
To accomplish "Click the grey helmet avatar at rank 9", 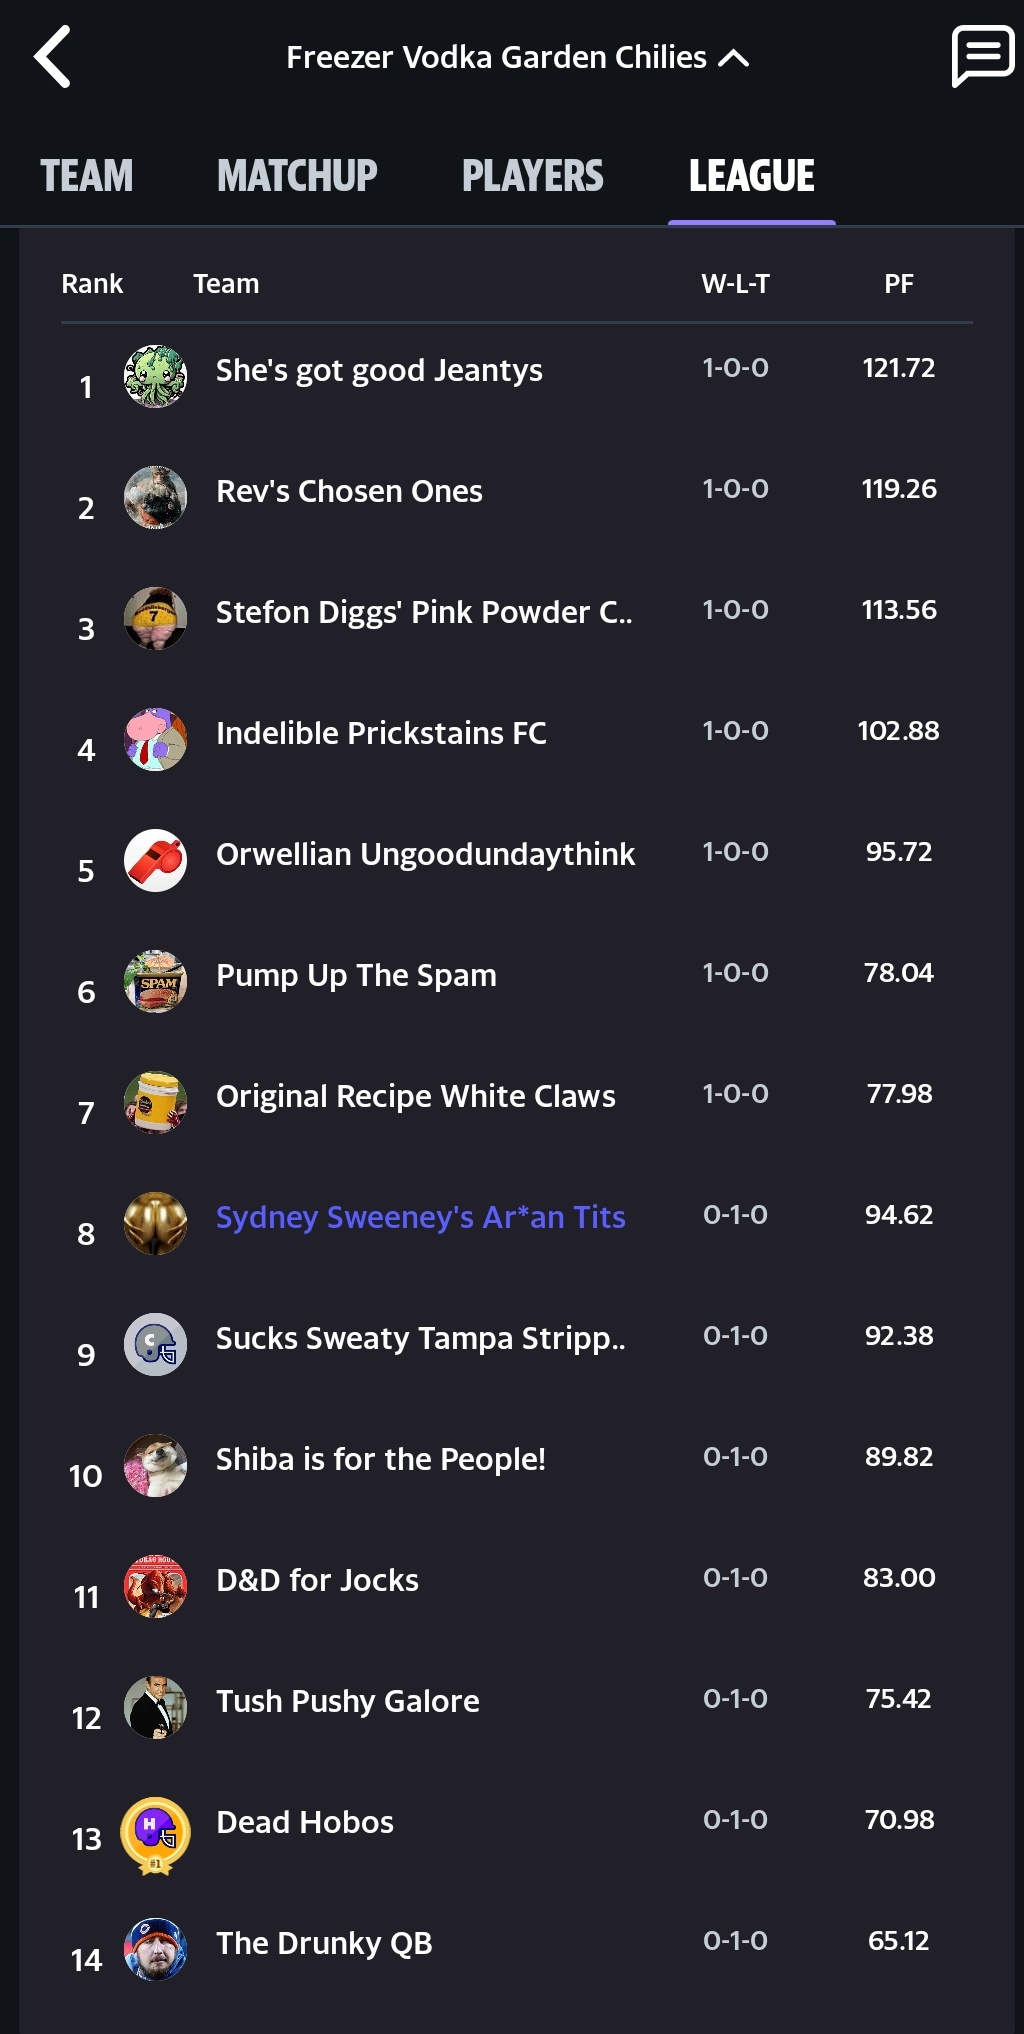I will (x=155, y=1344).
